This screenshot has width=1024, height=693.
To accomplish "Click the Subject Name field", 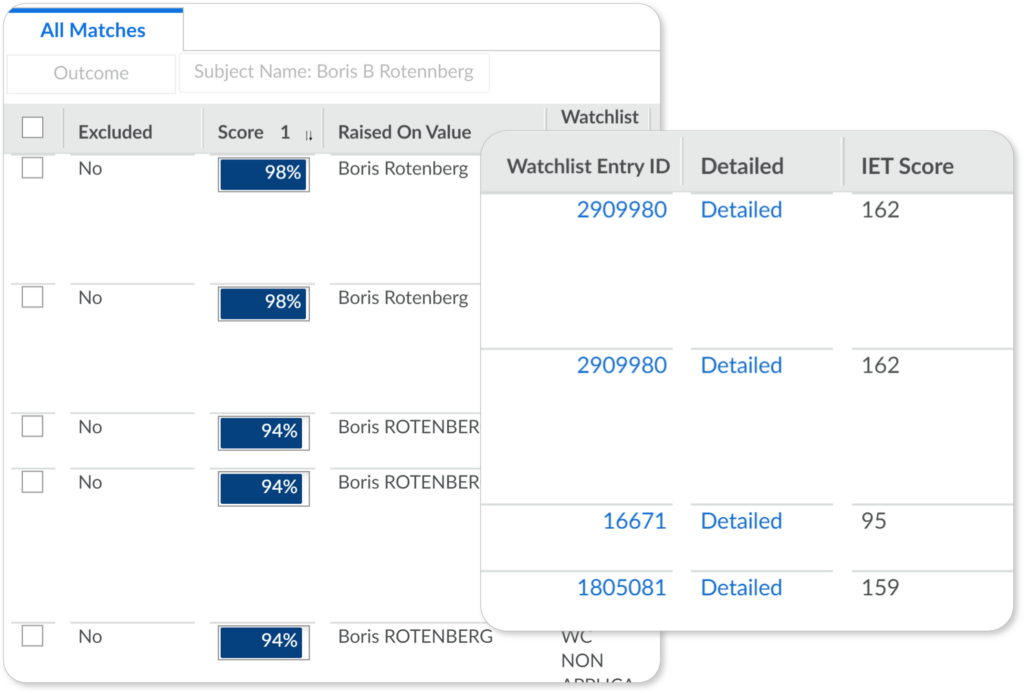I will (x=334, y=73).
